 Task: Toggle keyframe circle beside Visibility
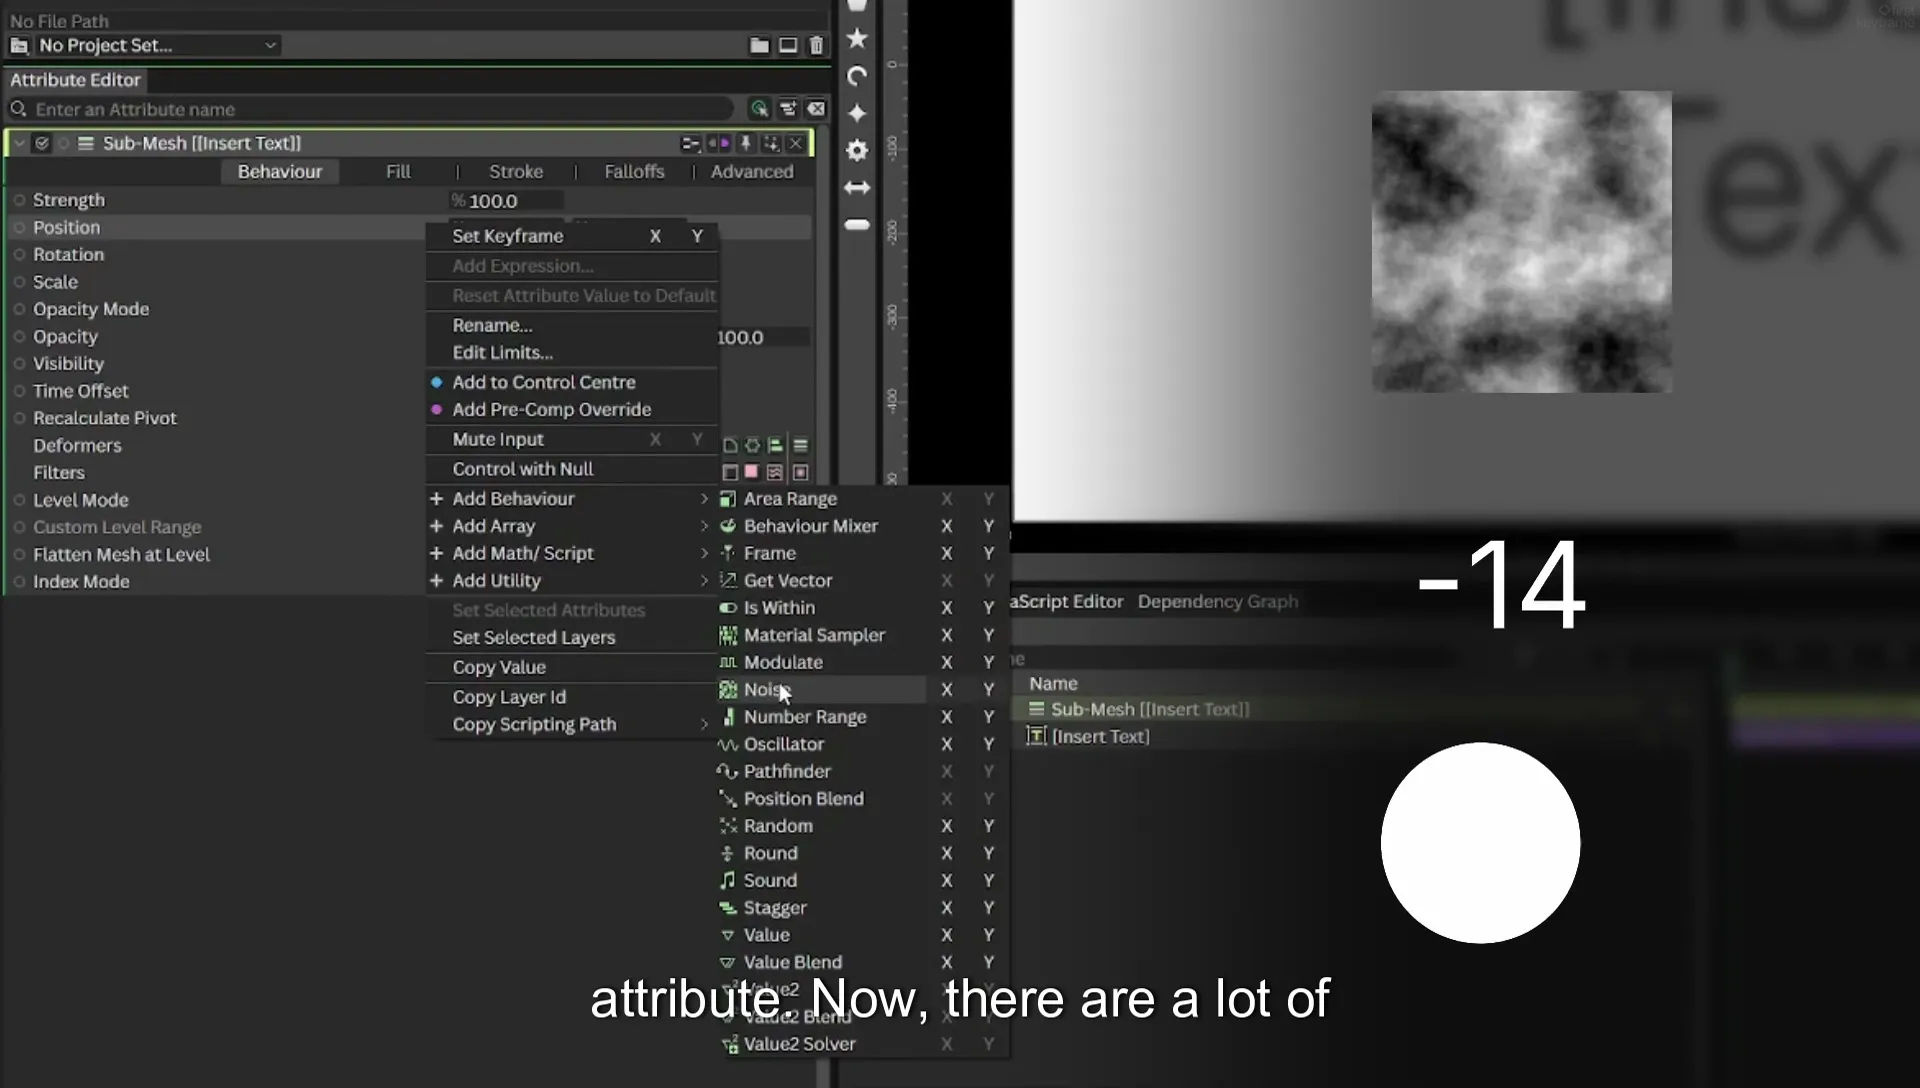click(19, 364)
